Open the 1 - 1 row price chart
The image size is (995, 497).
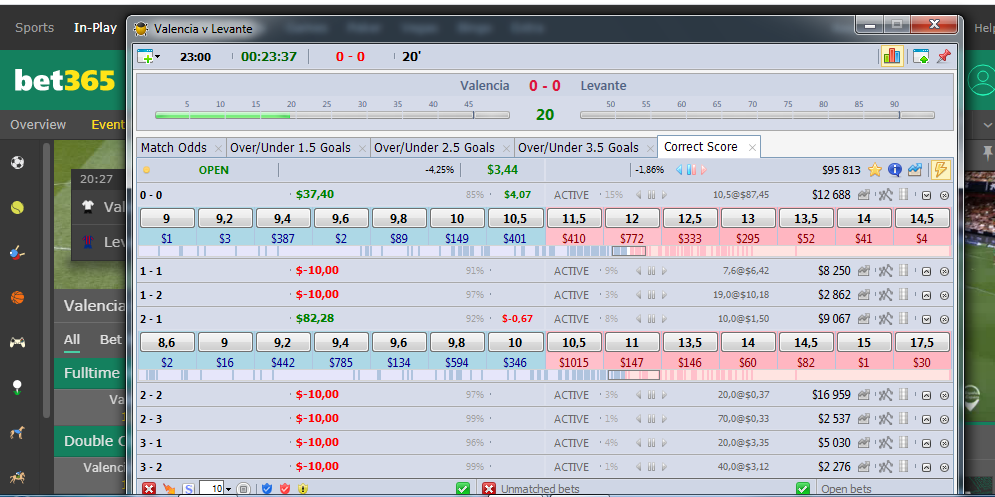tap(864, 271)
